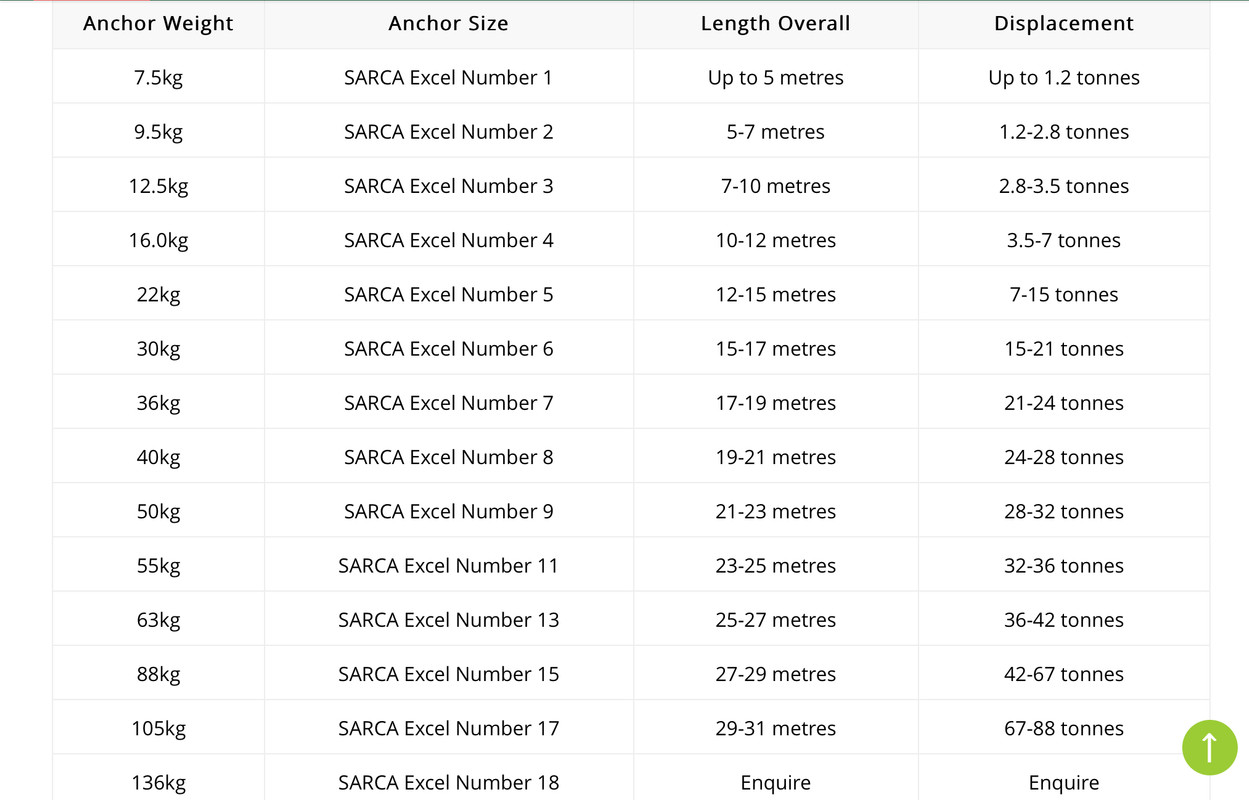Screen dimensions: 1249x800
Task: Click the 7-10 metres cell
Action: pos(776,185)
